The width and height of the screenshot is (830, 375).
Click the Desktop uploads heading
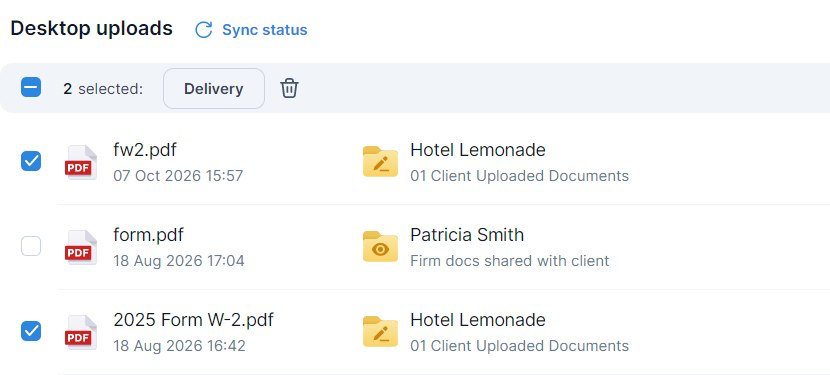(92, 28)
